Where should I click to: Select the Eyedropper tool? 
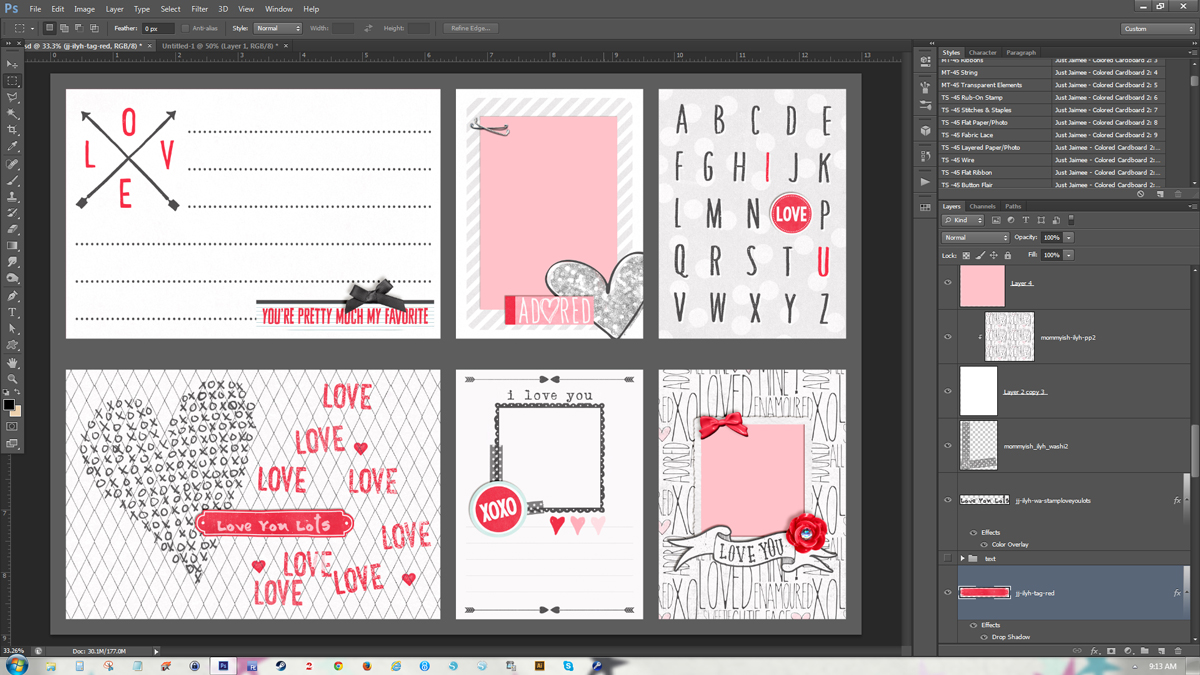point(13,147)
